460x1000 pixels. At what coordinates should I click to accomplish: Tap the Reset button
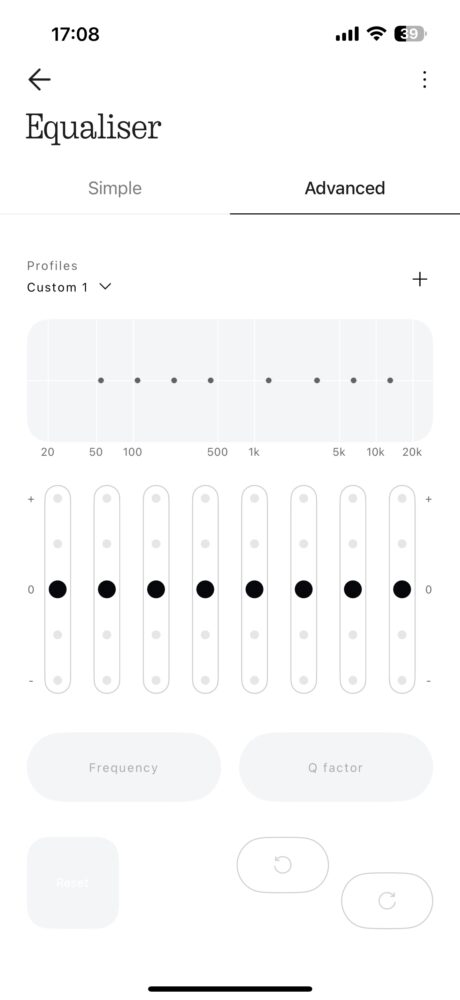[x=73, y=883]
